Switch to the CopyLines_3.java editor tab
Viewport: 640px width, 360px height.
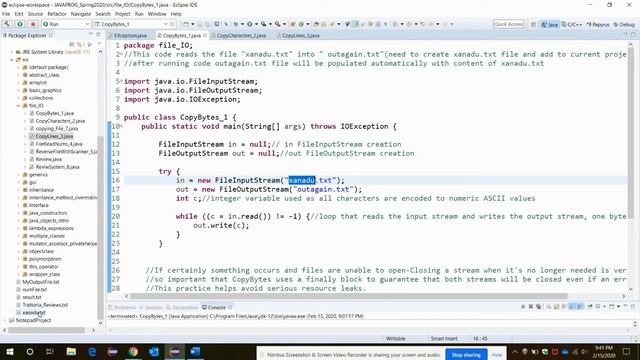[x=300, y=36]
